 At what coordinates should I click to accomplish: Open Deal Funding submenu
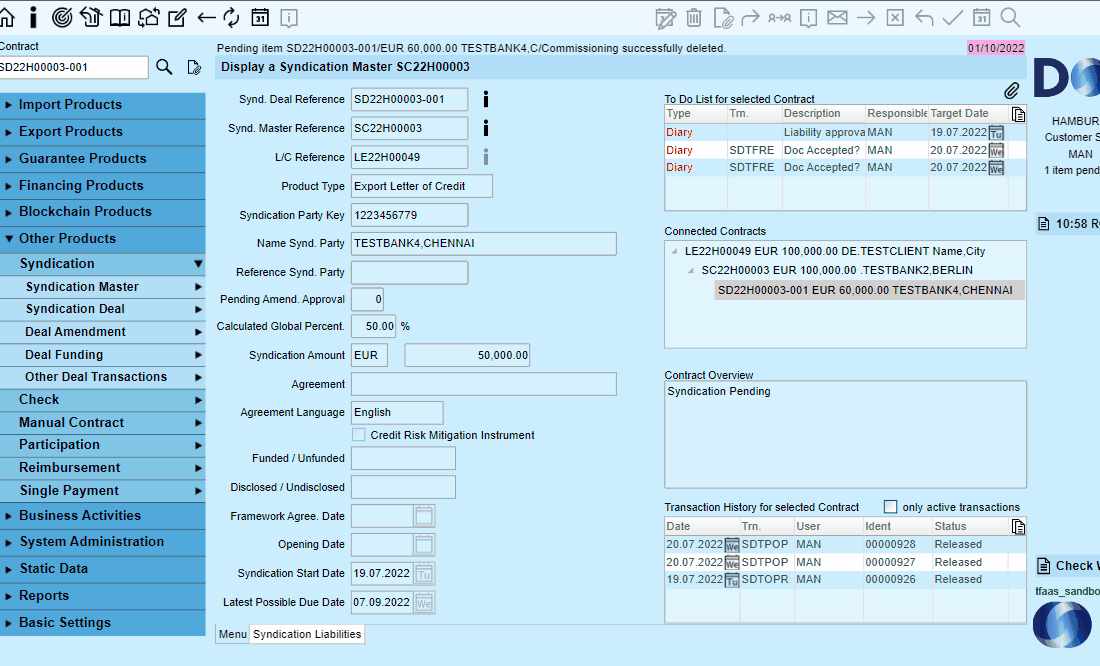tap(102, 355)
